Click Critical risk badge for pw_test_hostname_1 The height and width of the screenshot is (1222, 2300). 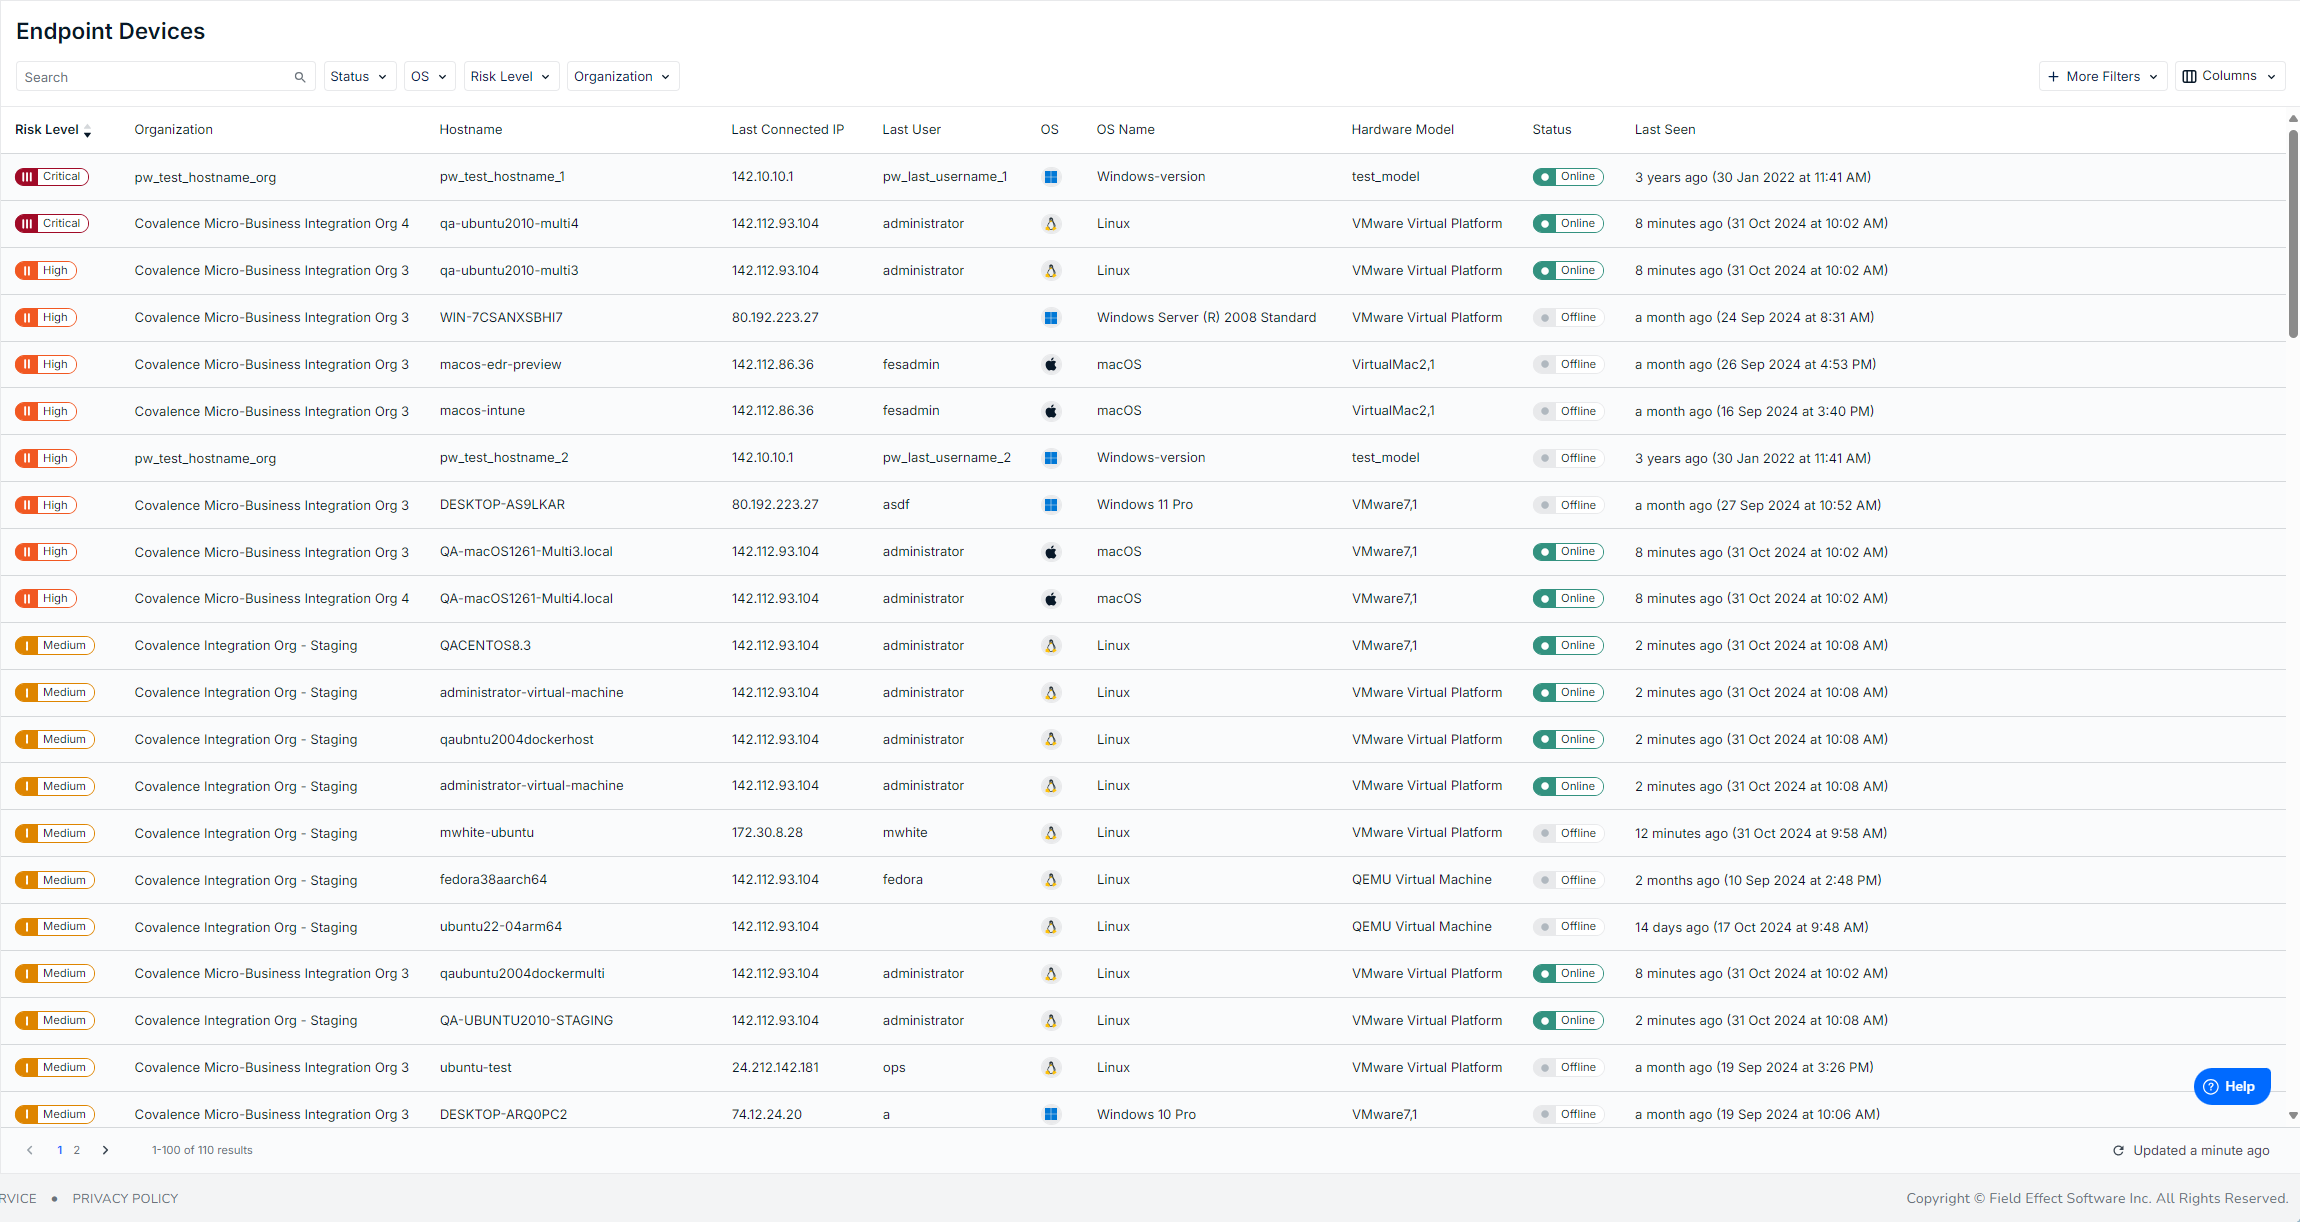[52, 177]
